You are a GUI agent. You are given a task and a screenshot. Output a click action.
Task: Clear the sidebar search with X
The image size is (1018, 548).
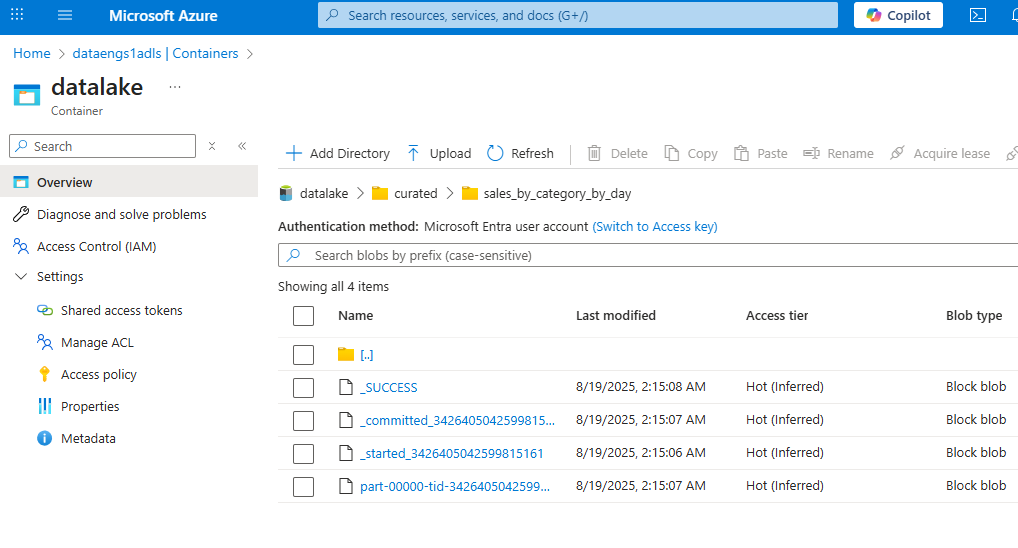pos(212,146)
